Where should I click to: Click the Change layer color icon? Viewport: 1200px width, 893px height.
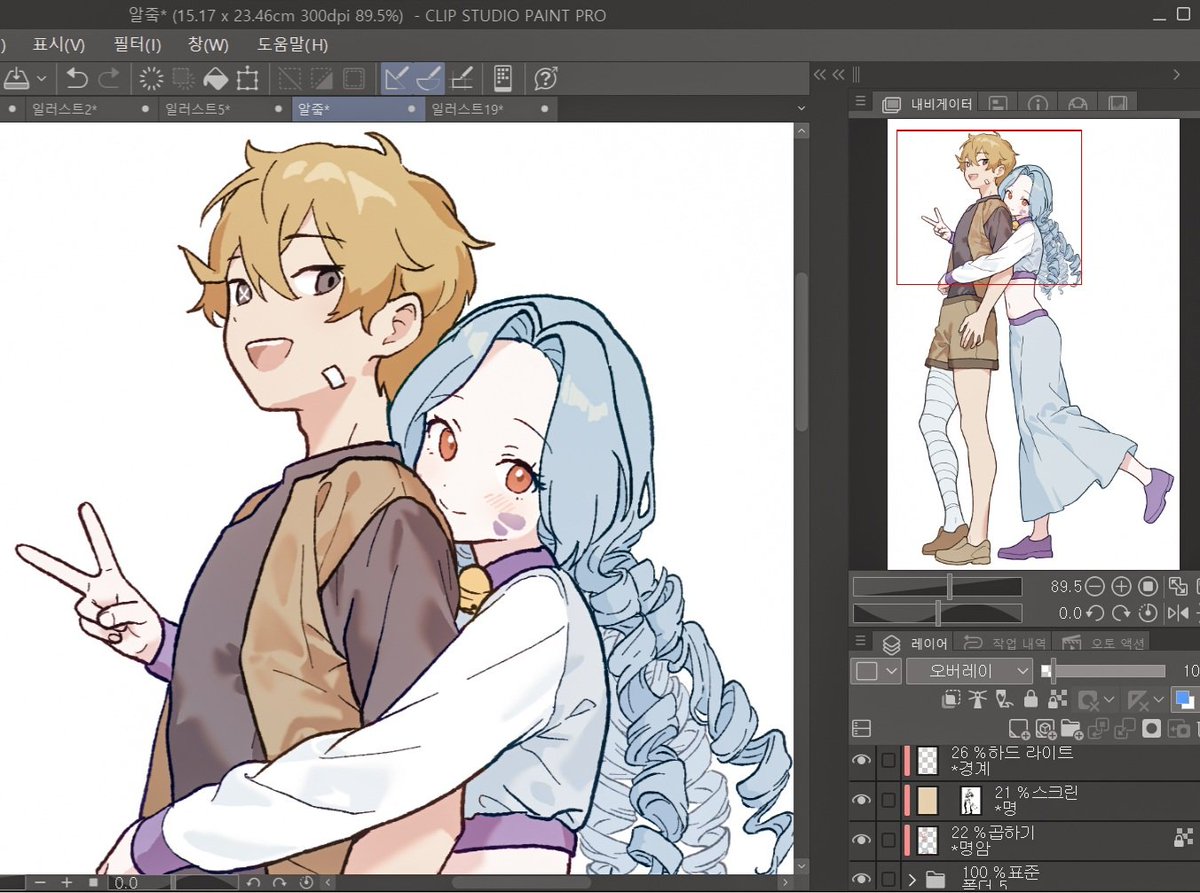1185,699
